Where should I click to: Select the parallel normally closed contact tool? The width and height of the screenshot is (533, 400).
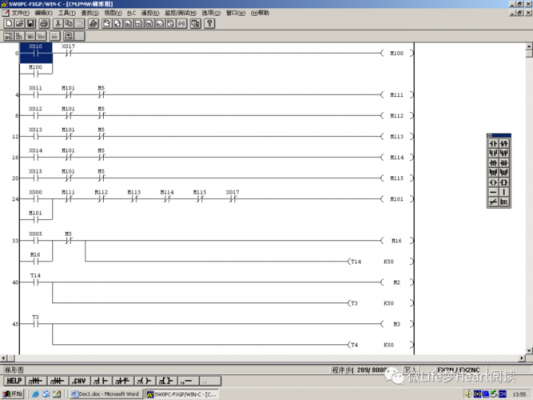pos(504,153)
